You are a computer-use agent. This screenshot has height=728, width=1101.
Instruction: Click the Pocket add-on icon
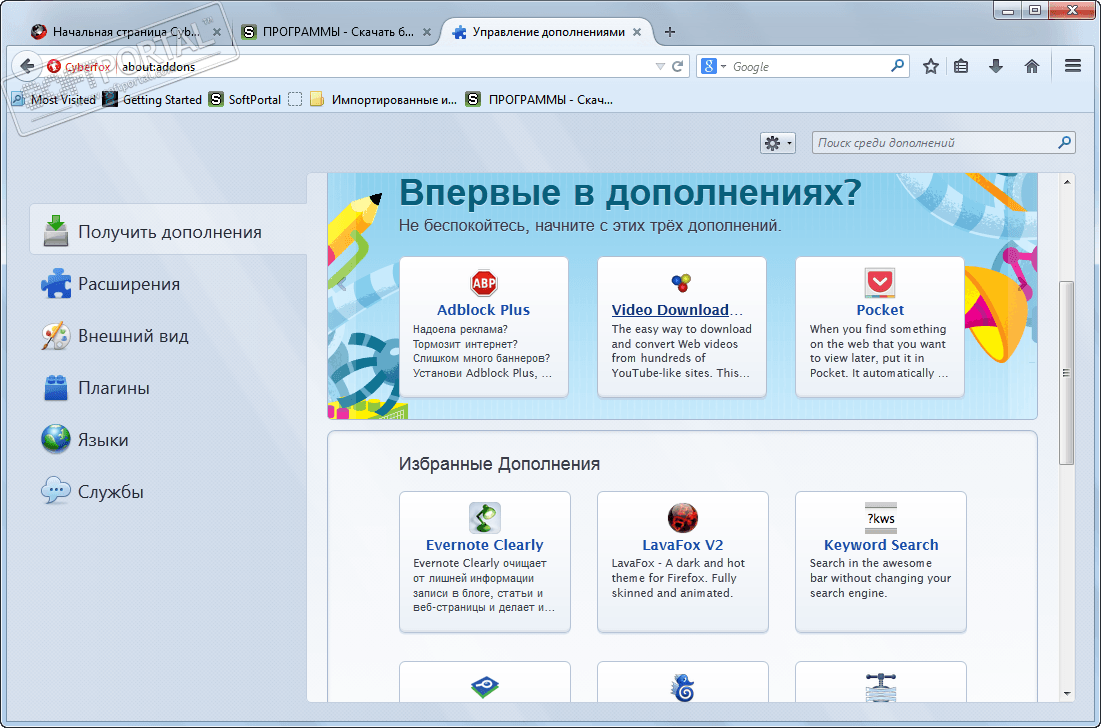pyautogui.click(x=880, y=283)
